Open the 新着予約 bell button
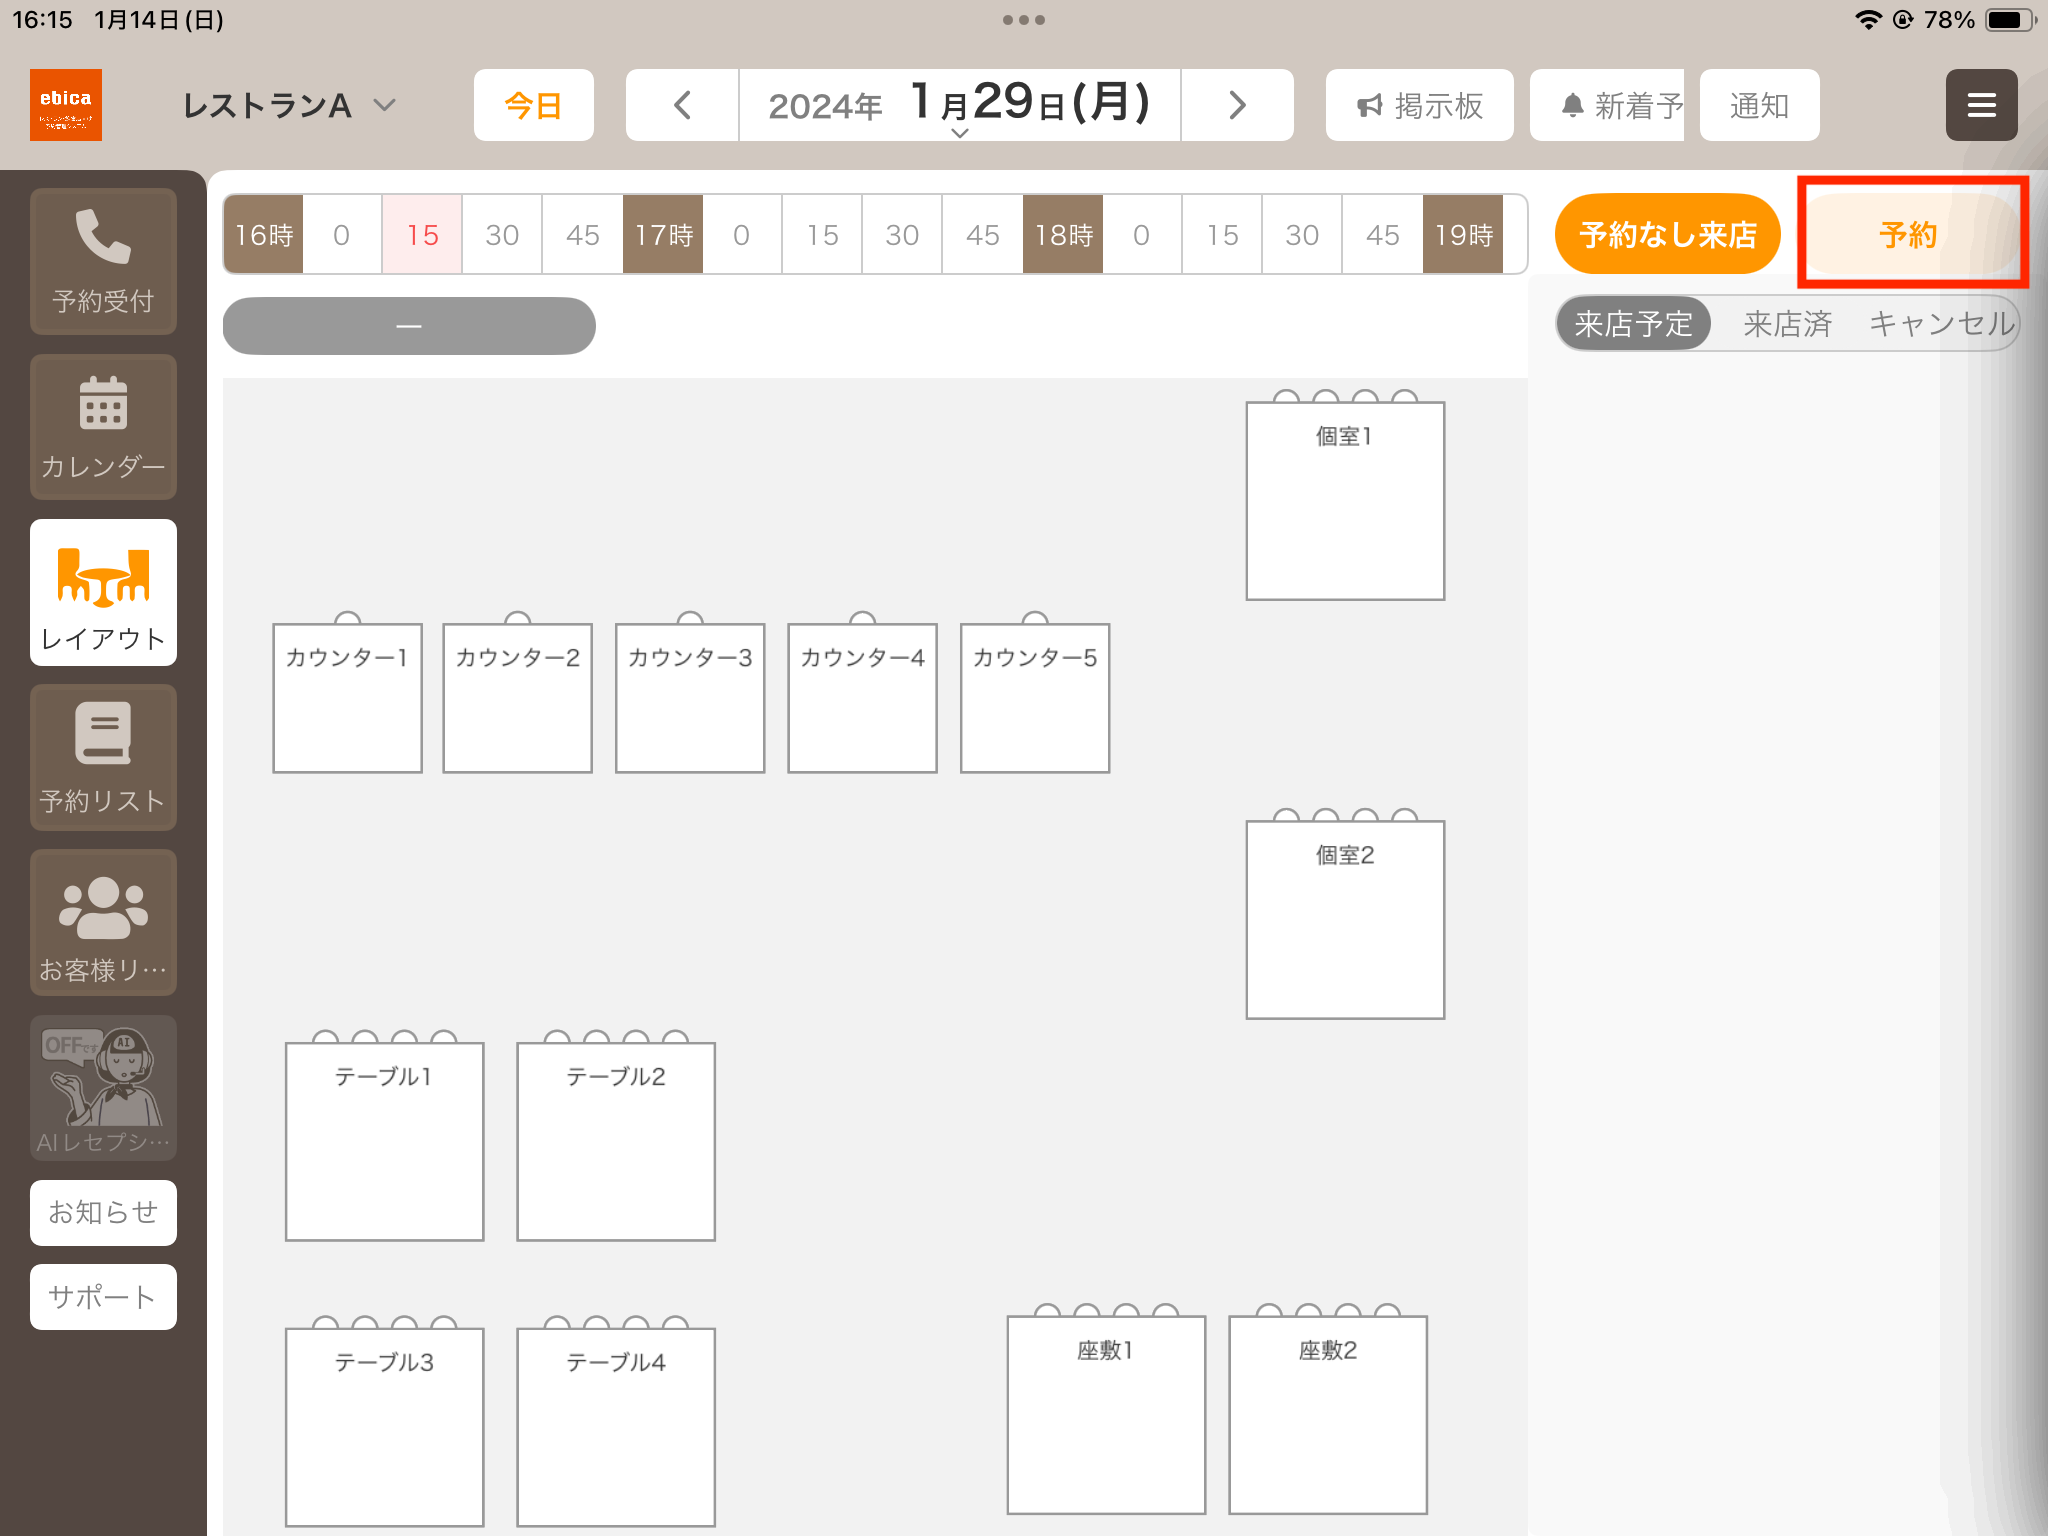 tap(1607, 105)
